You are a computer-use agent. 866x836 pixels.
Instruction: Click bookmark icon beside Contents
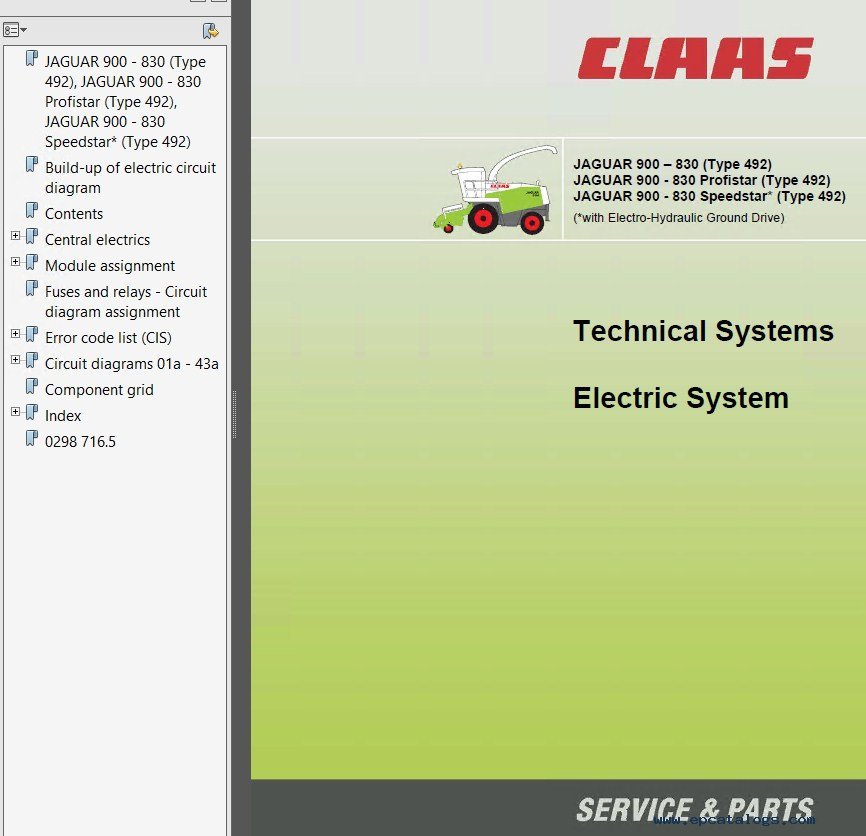pyautogui.click(x=32, y=210)
